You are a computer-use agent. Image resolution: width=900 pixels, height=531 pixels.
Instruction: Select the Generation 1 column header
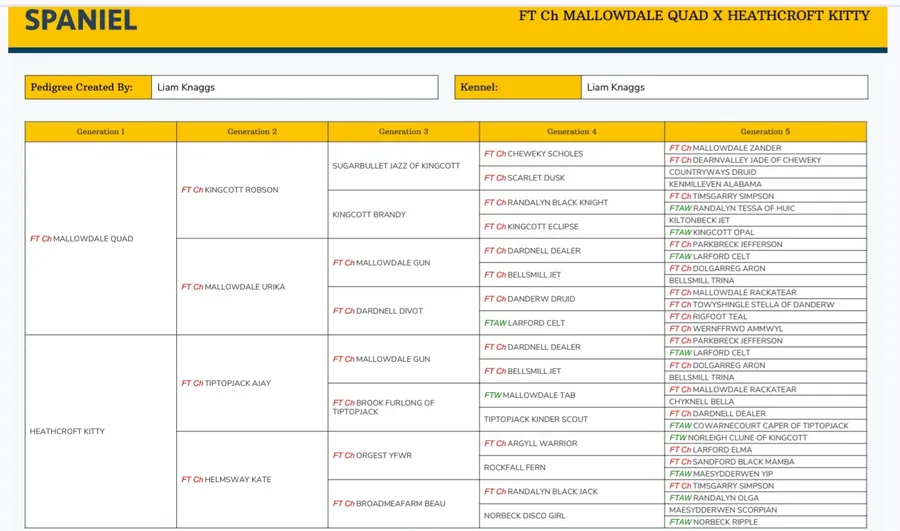tap(100, 131)
